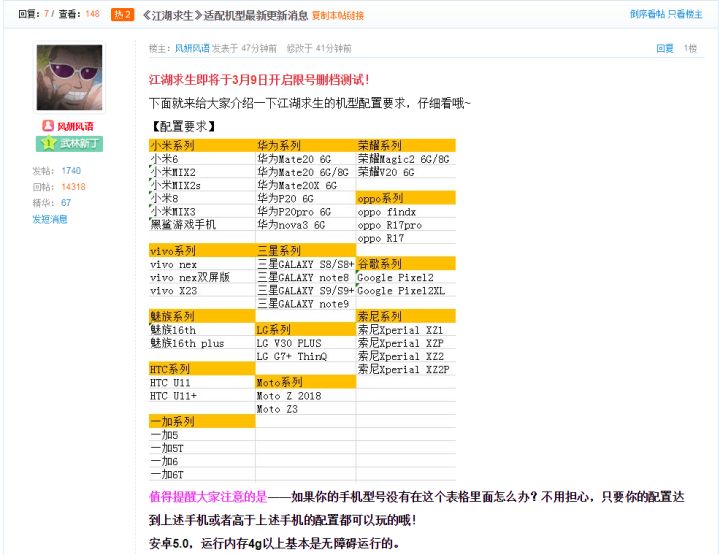Click the 索尼Xperial XZ2P cell

coord(406,369)
